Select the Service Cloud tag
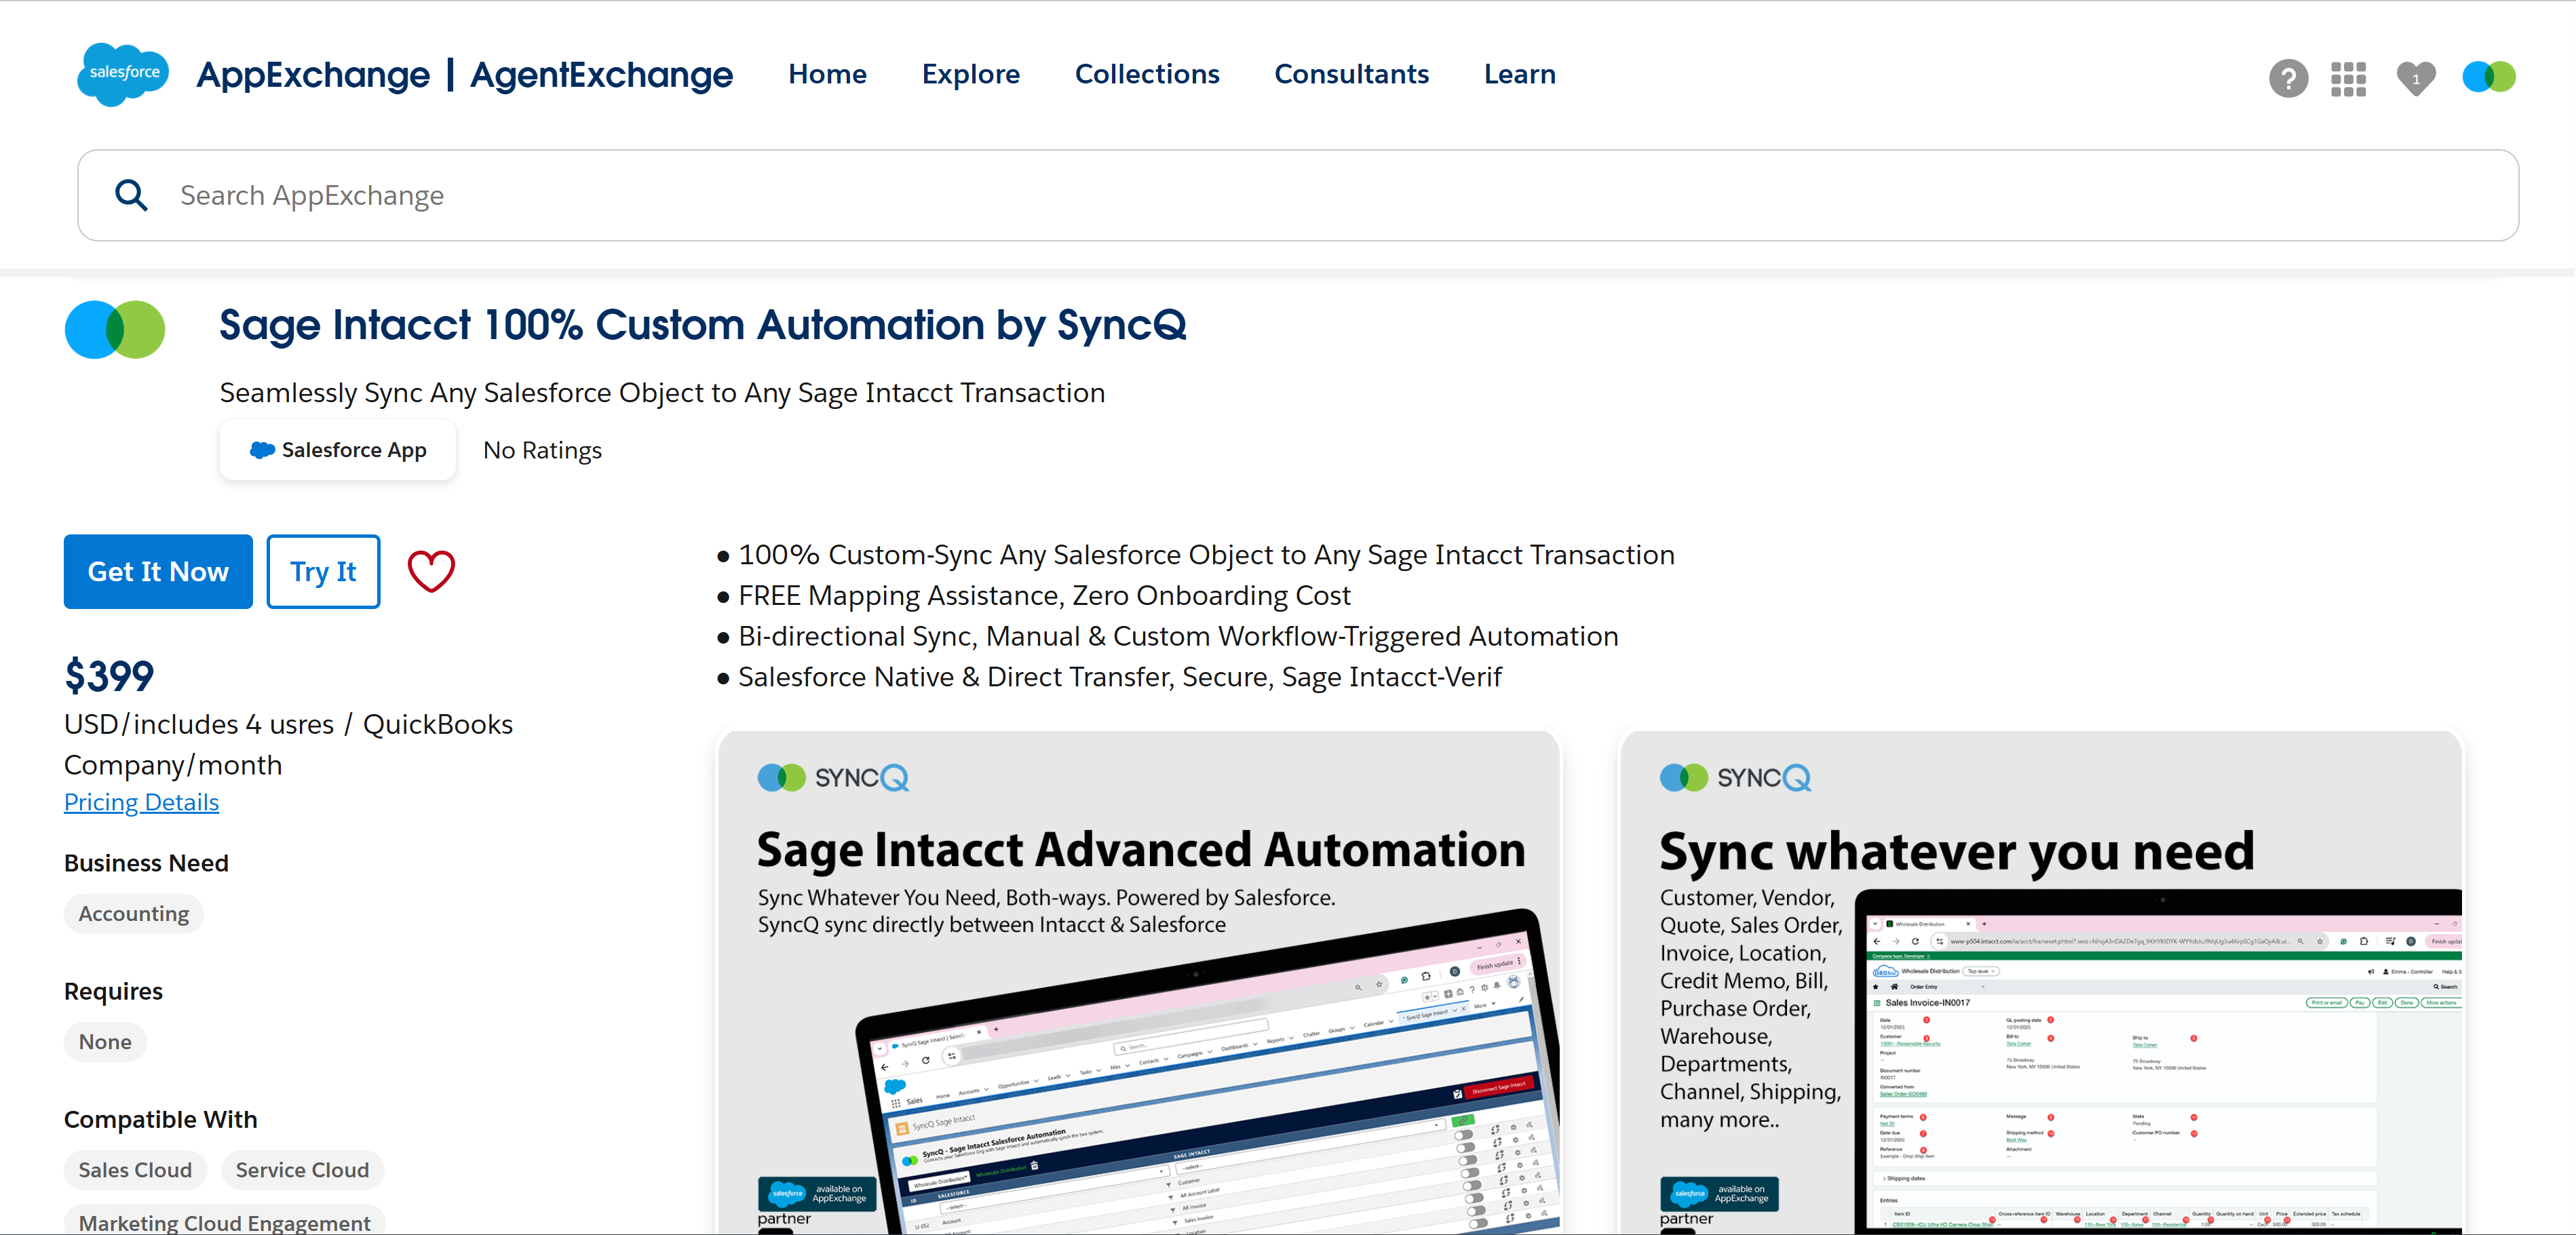 click(302, 1170)
